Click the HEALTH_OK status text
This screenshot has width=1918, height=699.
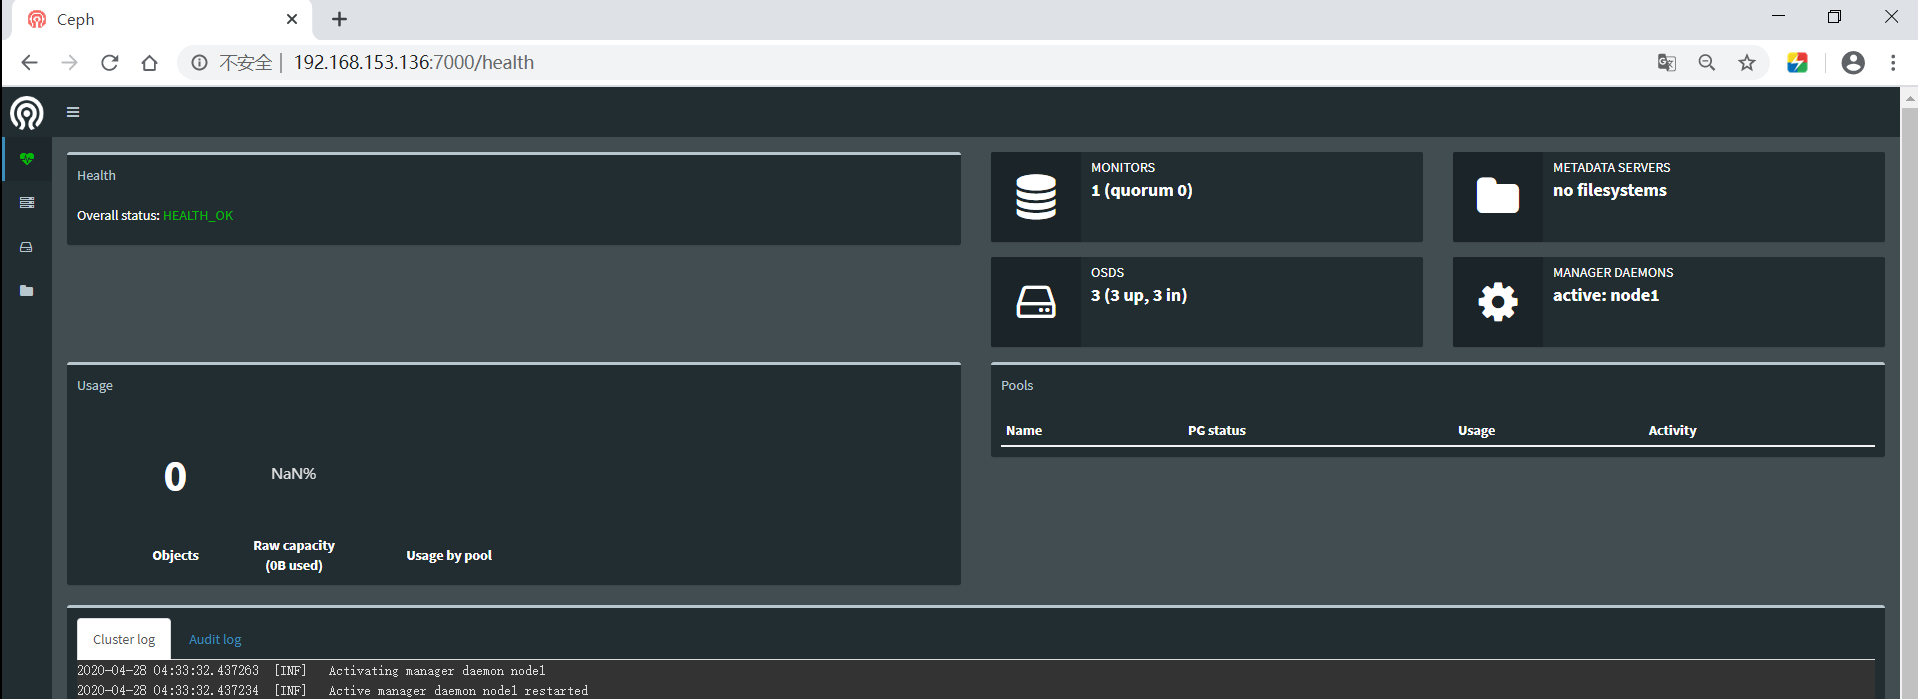tap(198, 216)
